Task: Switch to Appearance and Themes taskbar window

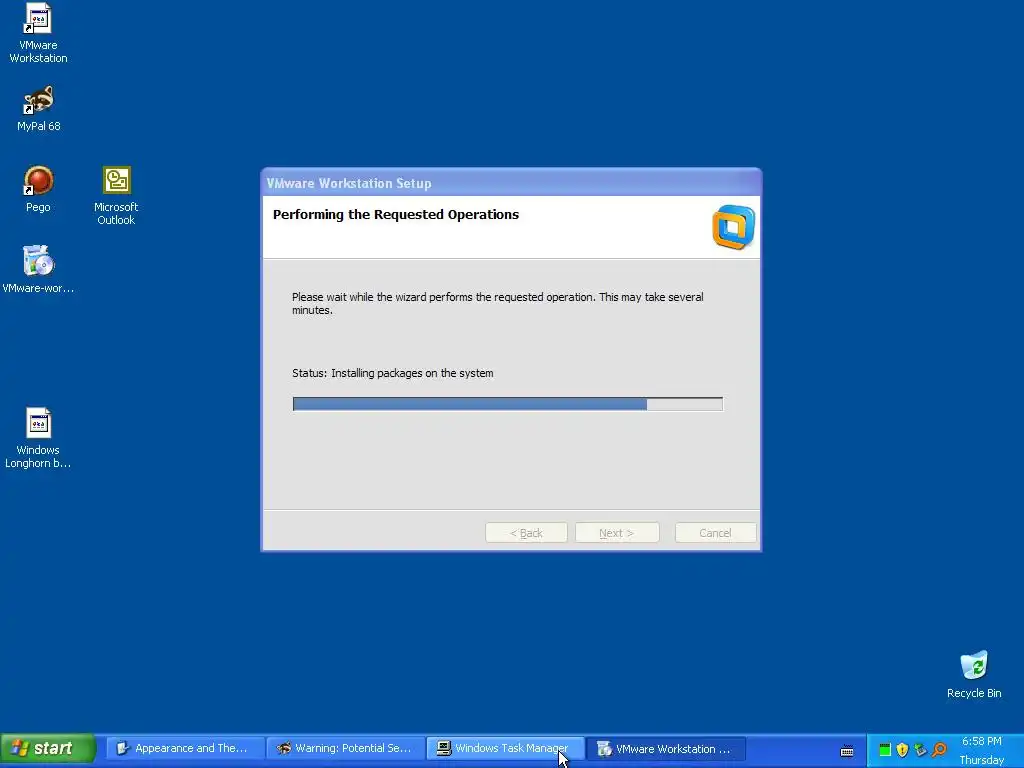Action: coord(185,748)
